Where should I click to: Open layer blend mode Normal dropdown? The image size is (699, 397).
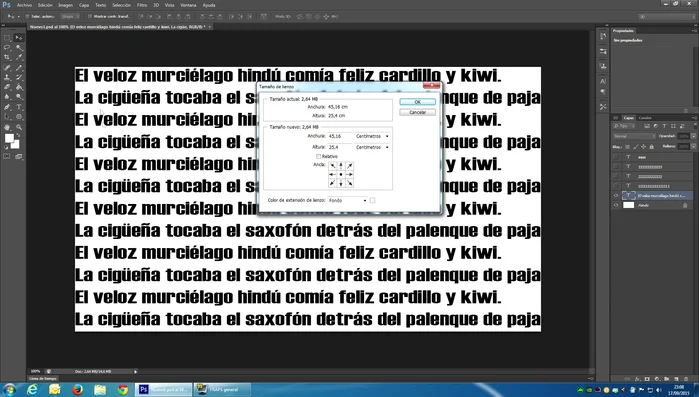(634, 136)
